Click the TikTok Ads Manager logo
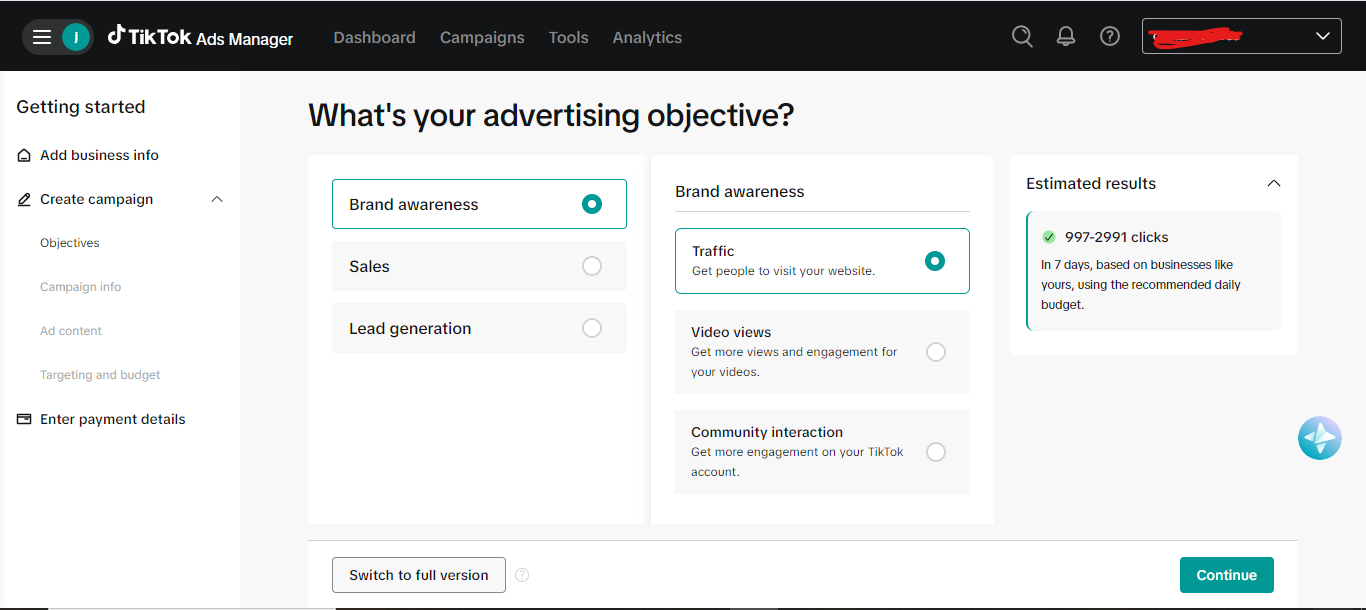Viewport: 1366px width, 610px height. tap(200, 37)
